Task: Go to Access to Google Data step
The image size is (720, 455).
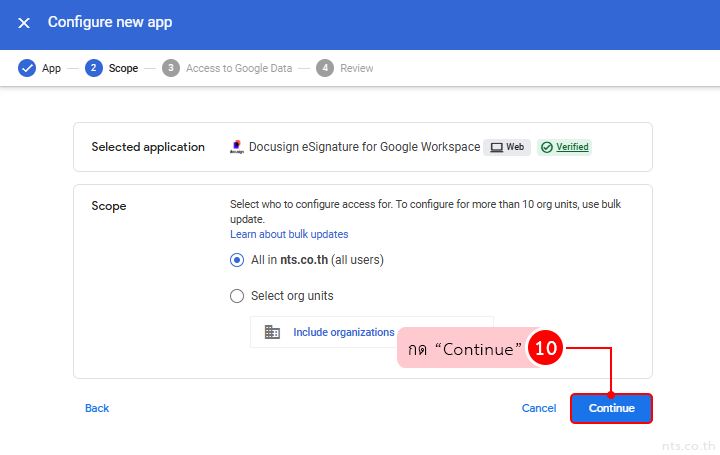Action: pyautogui.click(x=239, y=68)
